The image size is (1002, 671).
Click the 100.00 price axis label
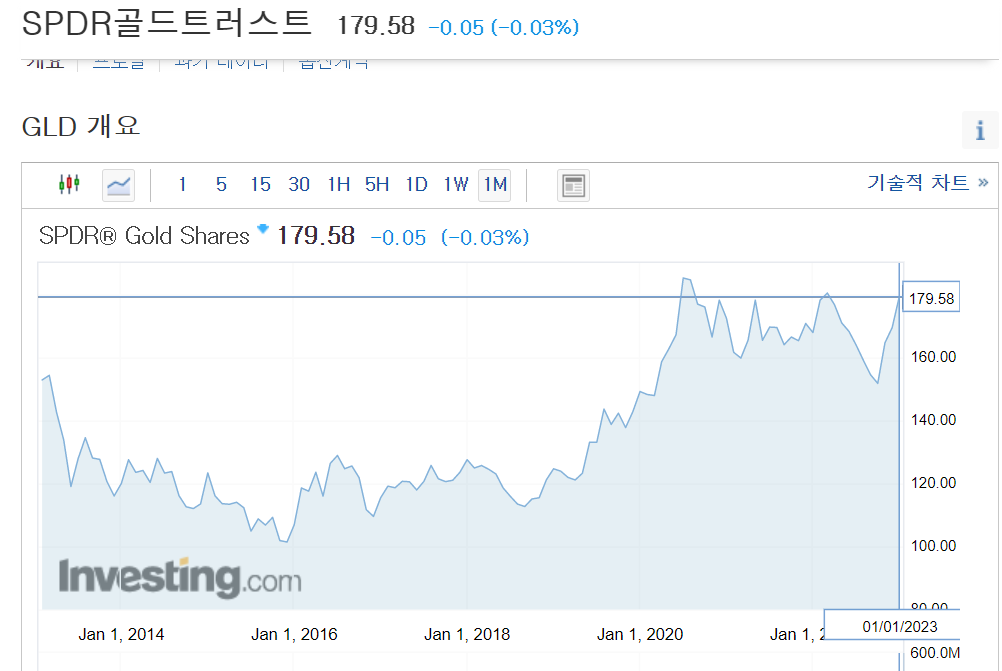(933, 546)
